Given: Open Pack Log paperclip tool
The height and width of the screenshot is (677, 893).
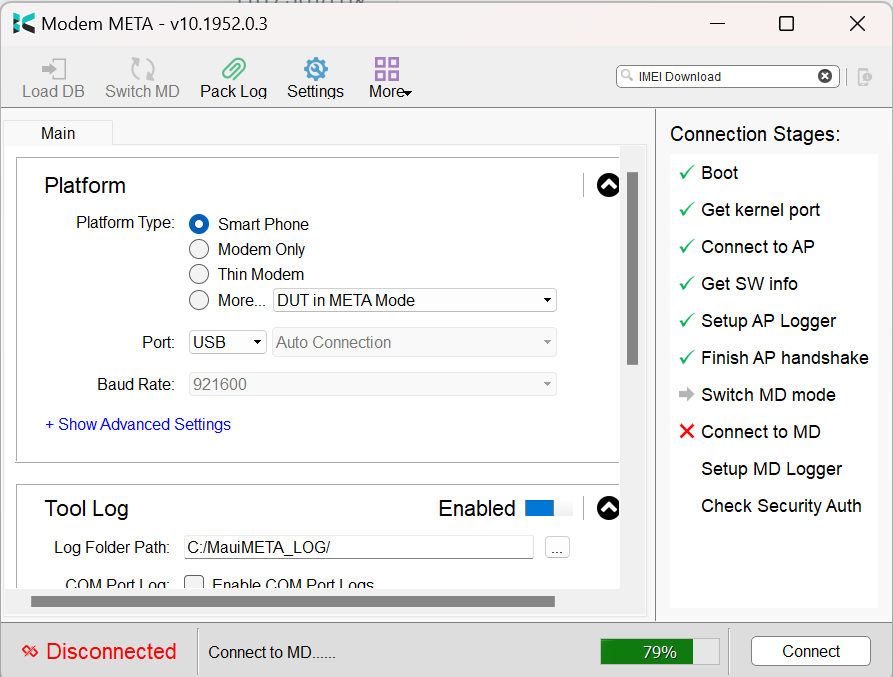Looking at the screenshot, I should pyautogui.click(x=233, y=70).
